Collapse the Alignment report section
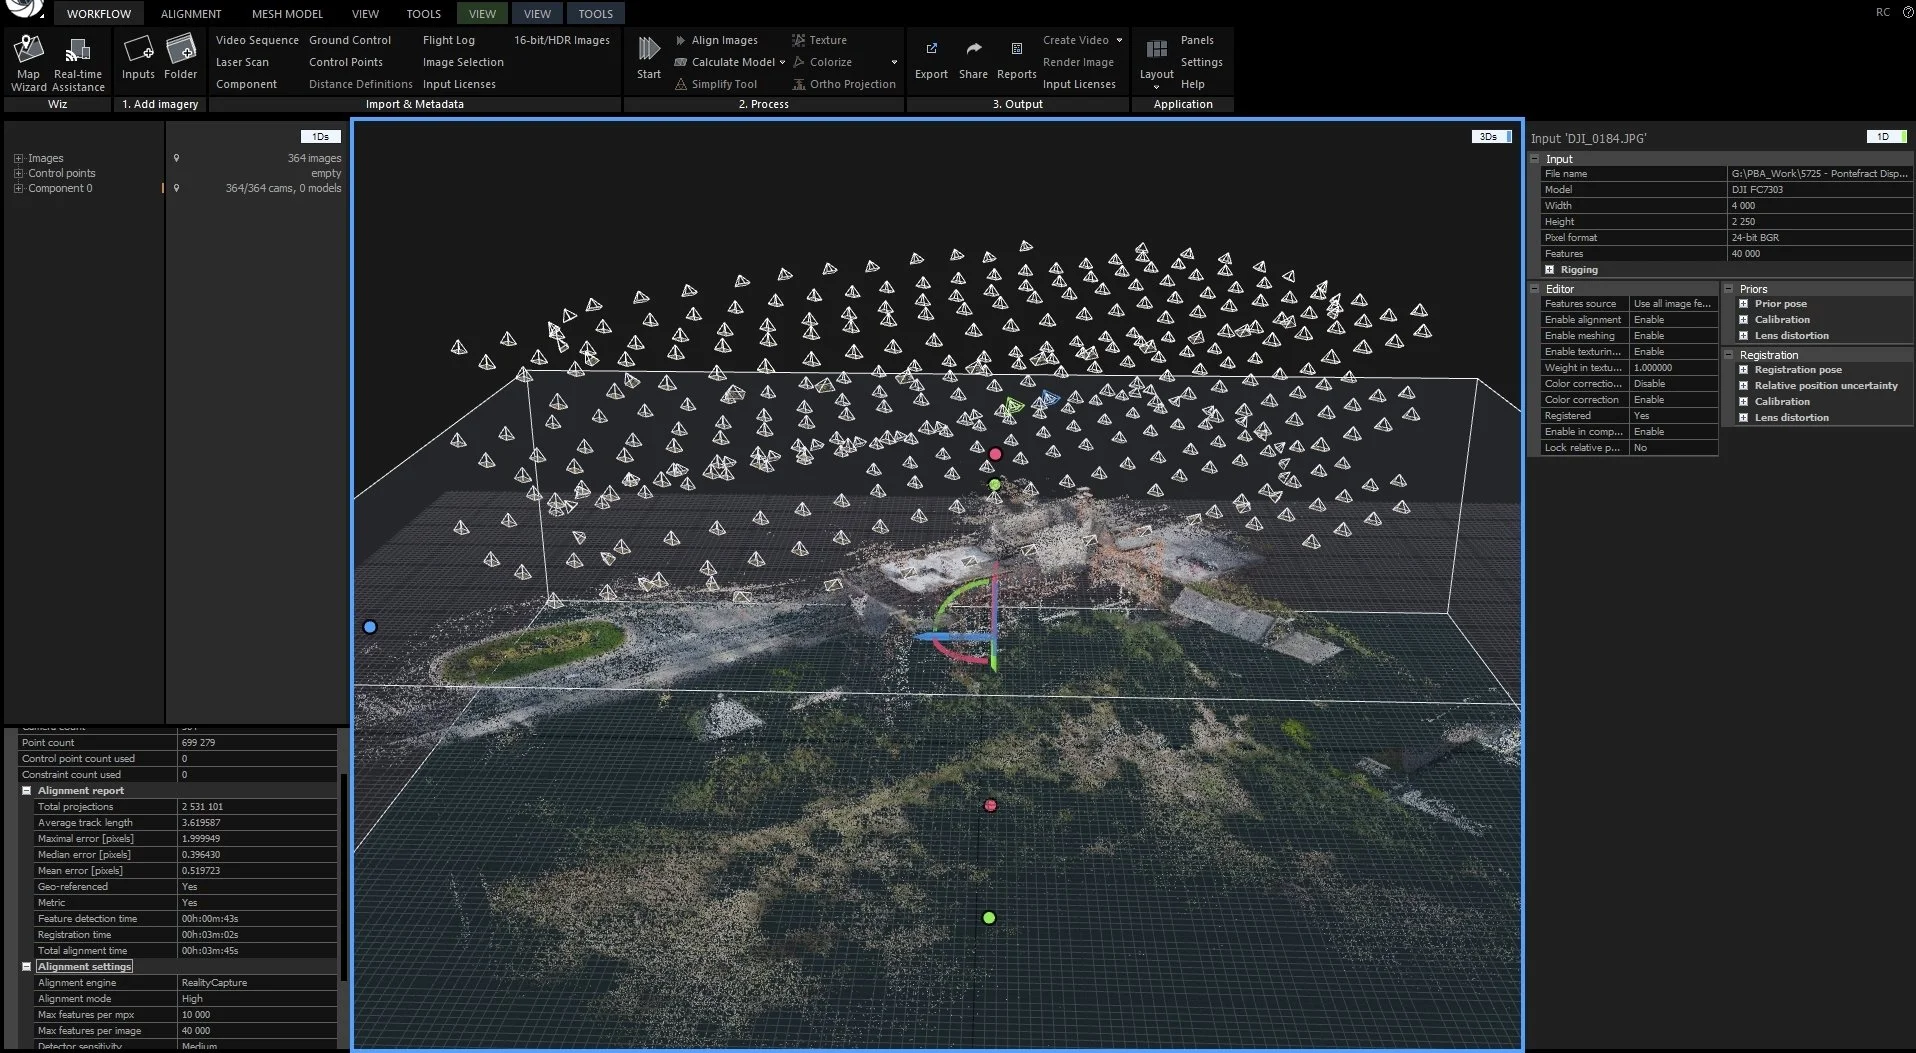 [27, 790]
